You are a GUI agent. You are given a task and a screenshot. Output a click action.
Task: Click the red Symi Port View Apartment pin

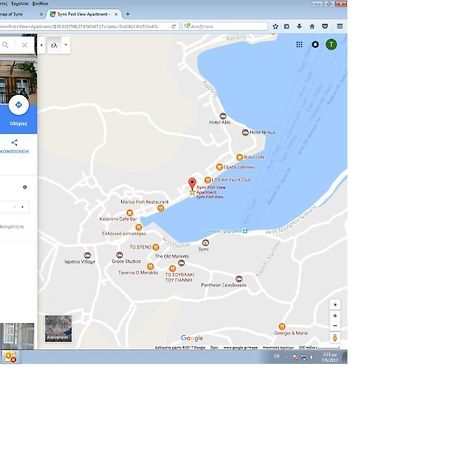(192, 184)
